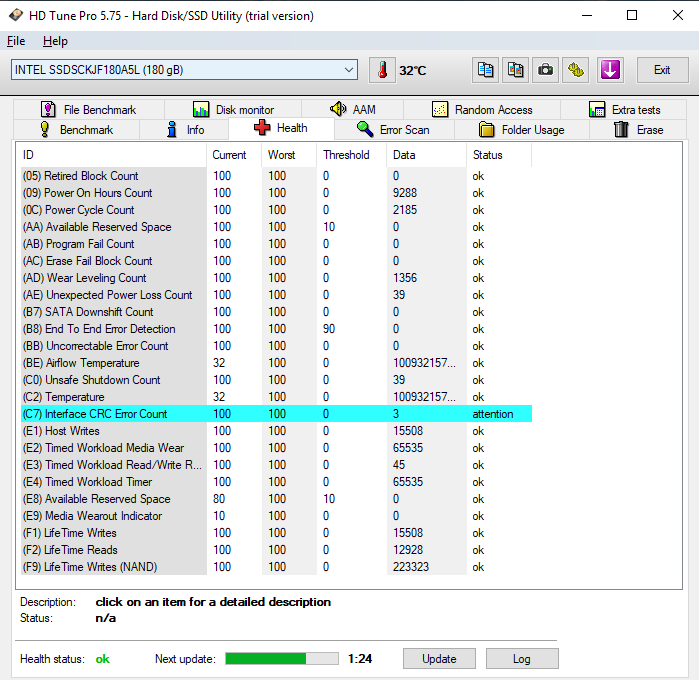Select (E2) Timed Workload Media Wear row
Viewport: 699px width, 680px height.
pos(276,448)
